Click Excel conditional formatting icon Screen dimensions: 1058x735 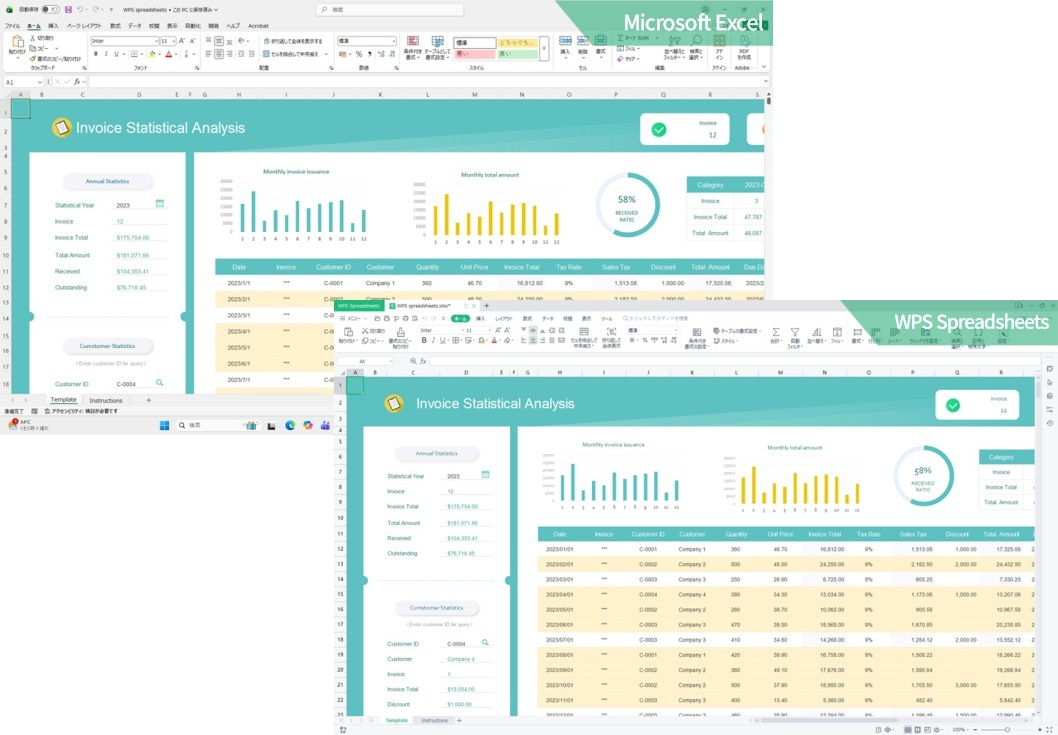click(413, 41)
